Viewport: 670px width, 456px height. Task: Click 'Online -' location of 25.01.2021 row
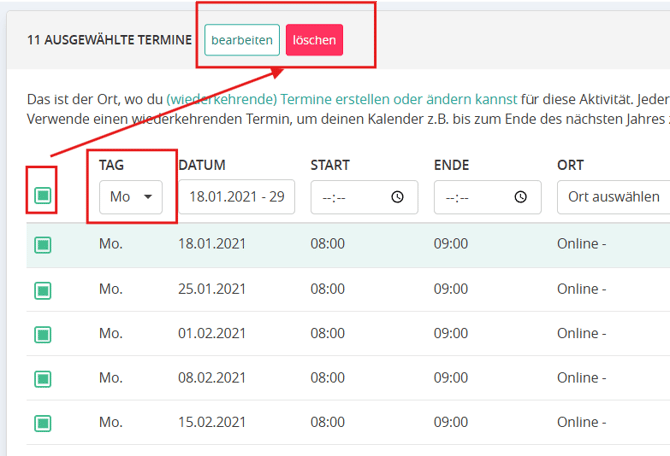(582, 289)
